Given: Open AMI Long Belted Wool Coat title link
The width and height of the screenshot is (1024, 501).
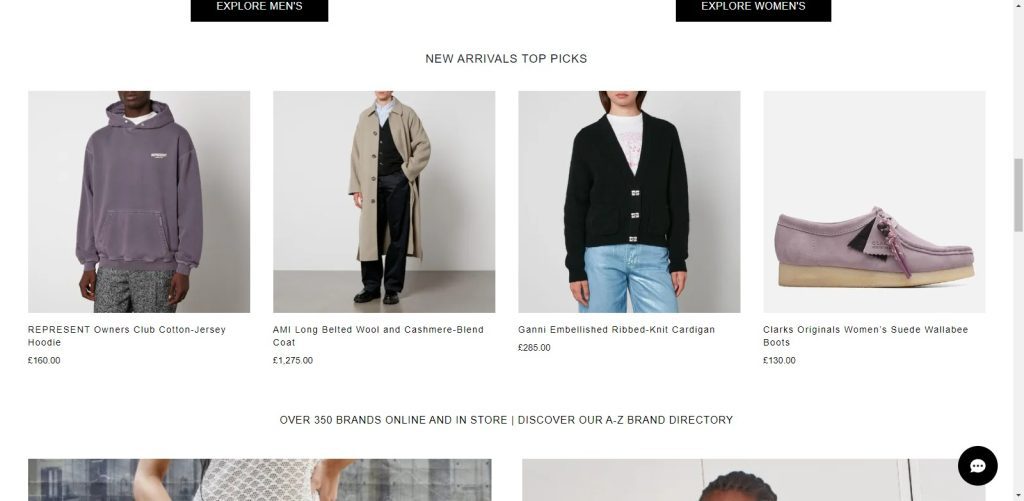Looking at the screenshot, I should click(378, 336).
